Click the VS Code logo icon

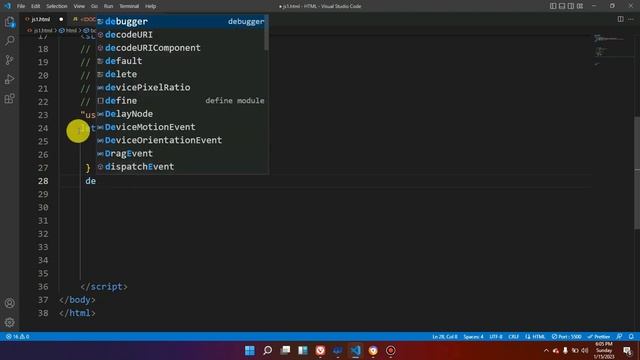[x=7, y=6]
